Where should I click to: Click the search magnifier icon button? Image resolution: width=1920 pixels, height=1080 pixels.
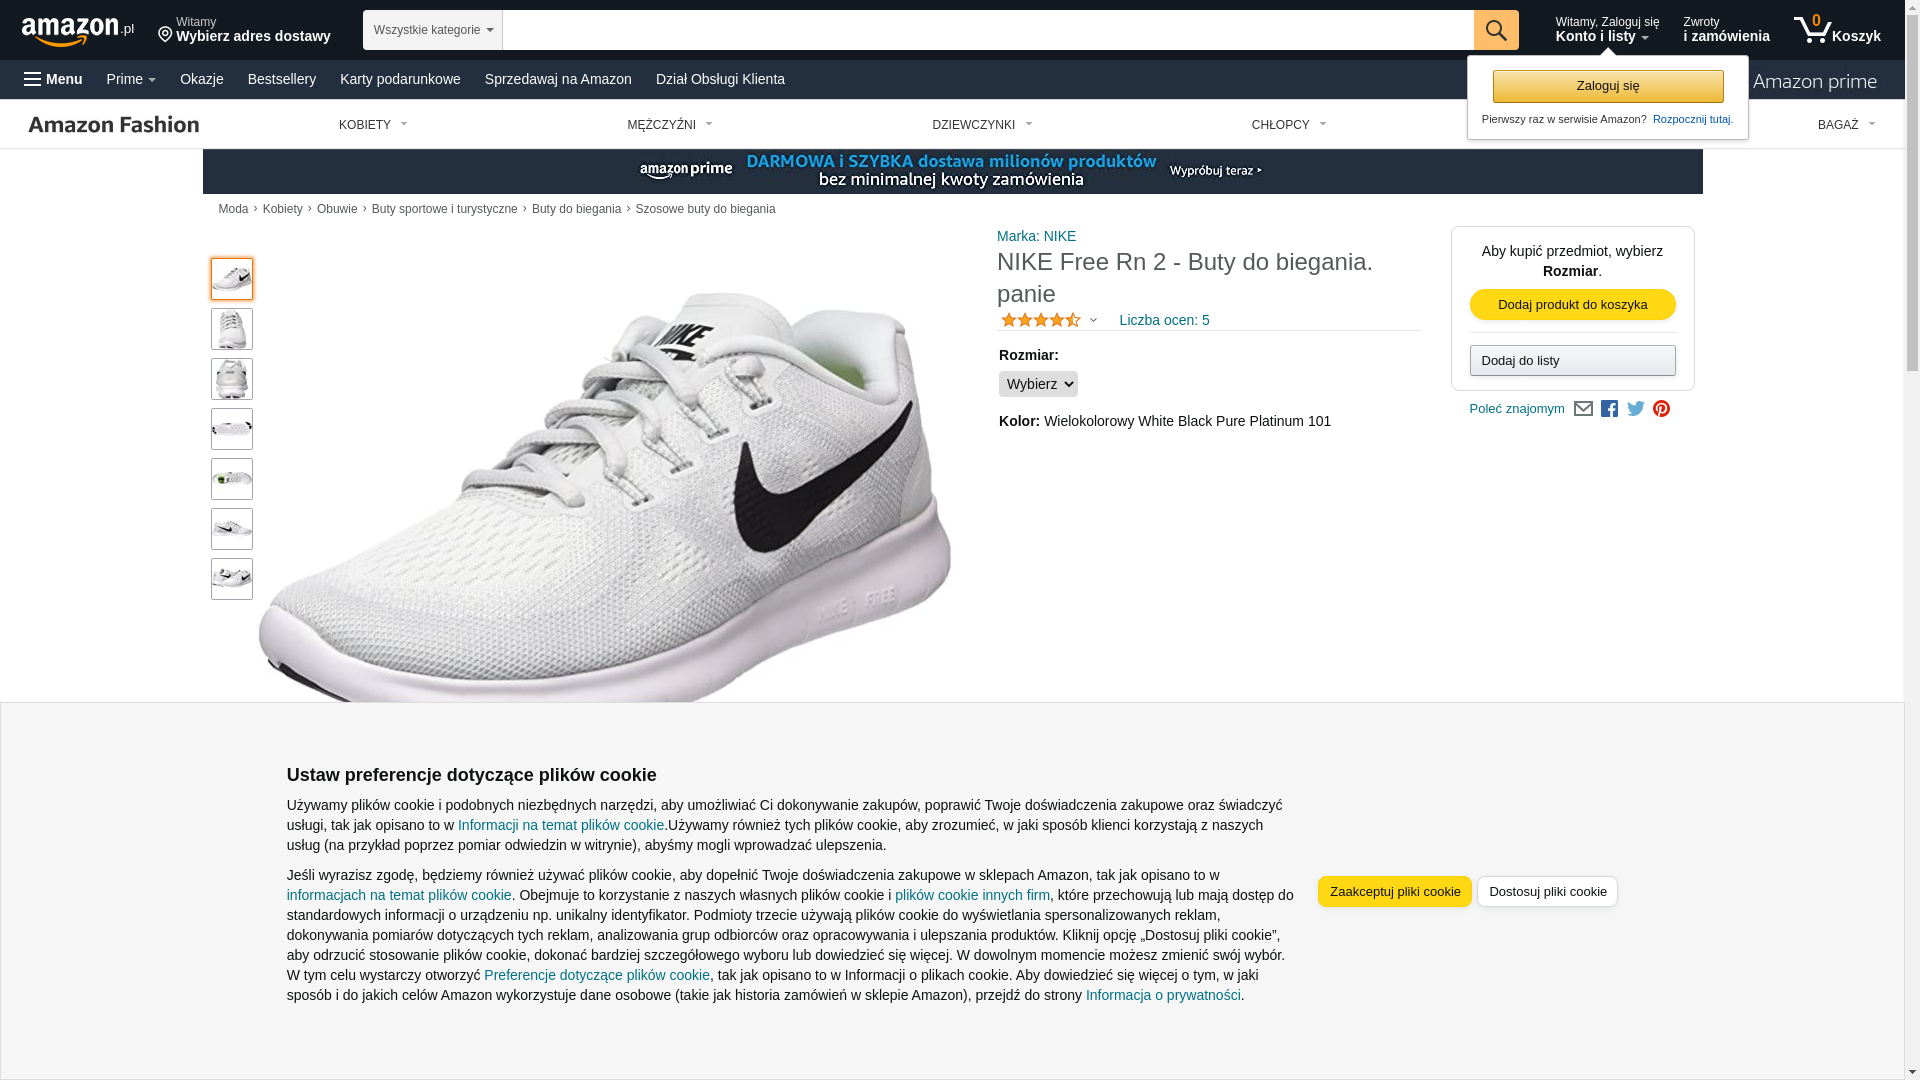1495,30
